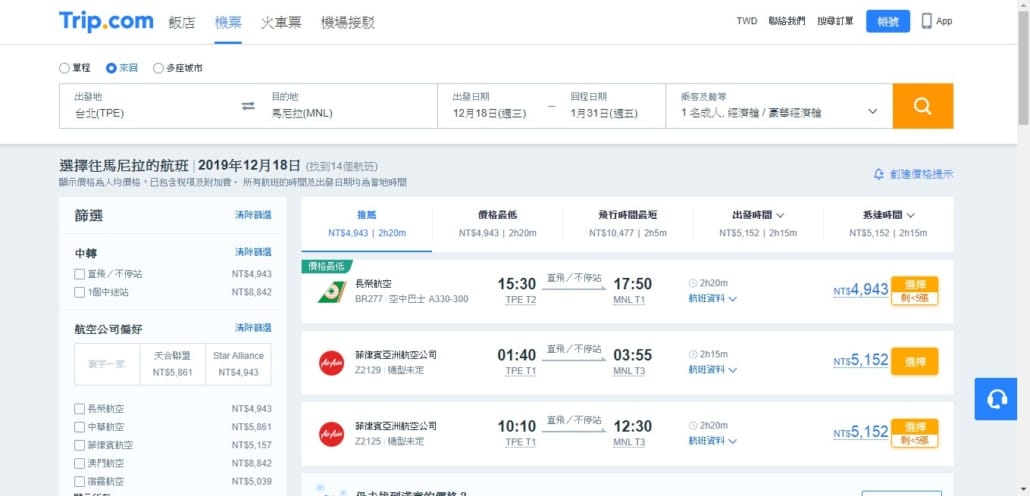The height and width of the screenshot is (496, 1030).
Task: Select the round-trip radio button
Action: coord(111,68)
